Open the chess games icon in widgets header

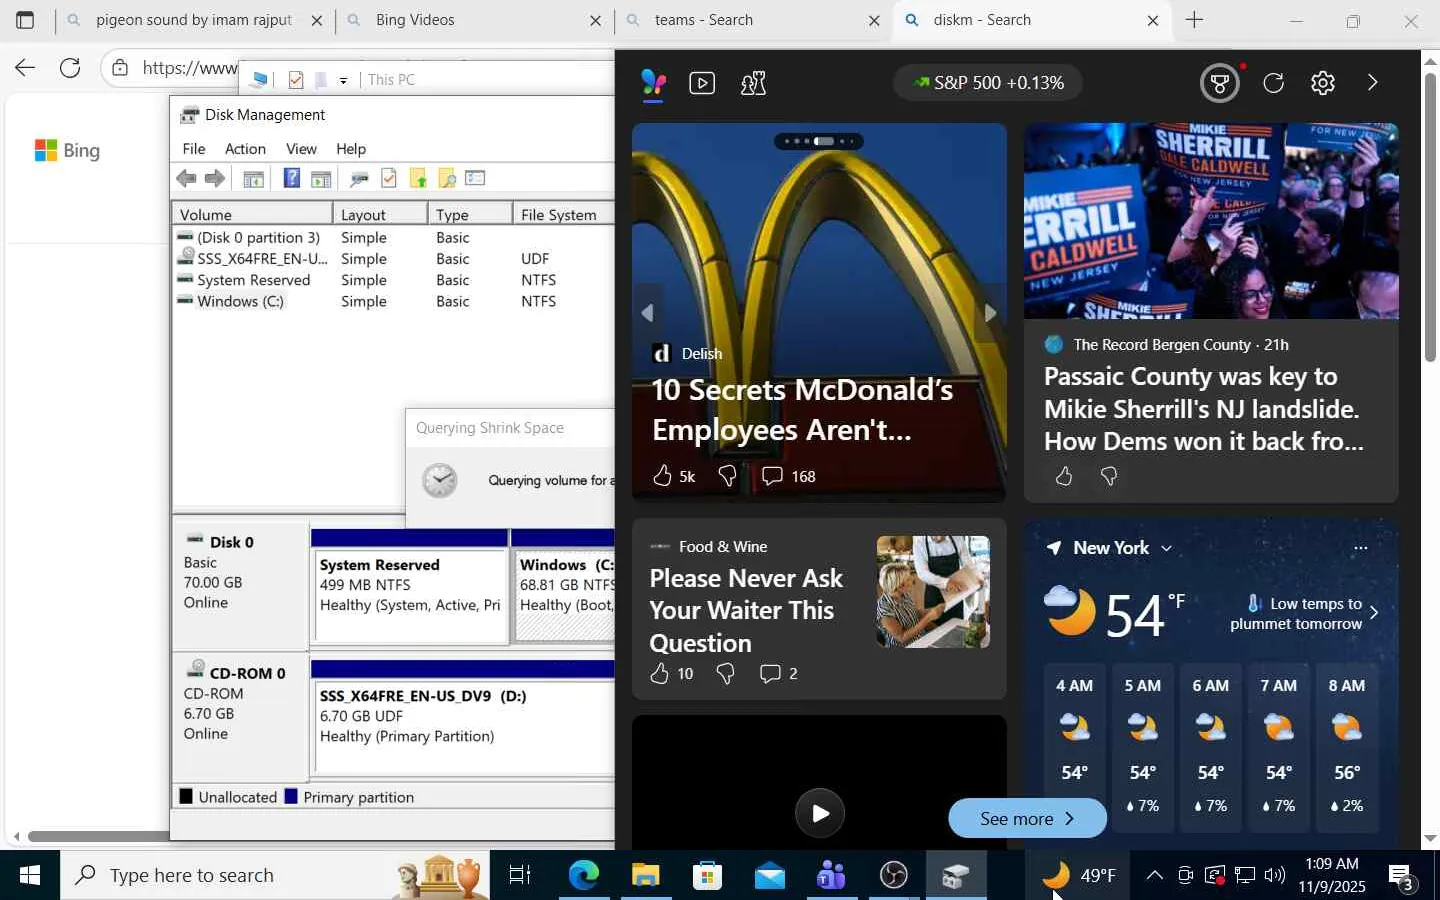753,83
